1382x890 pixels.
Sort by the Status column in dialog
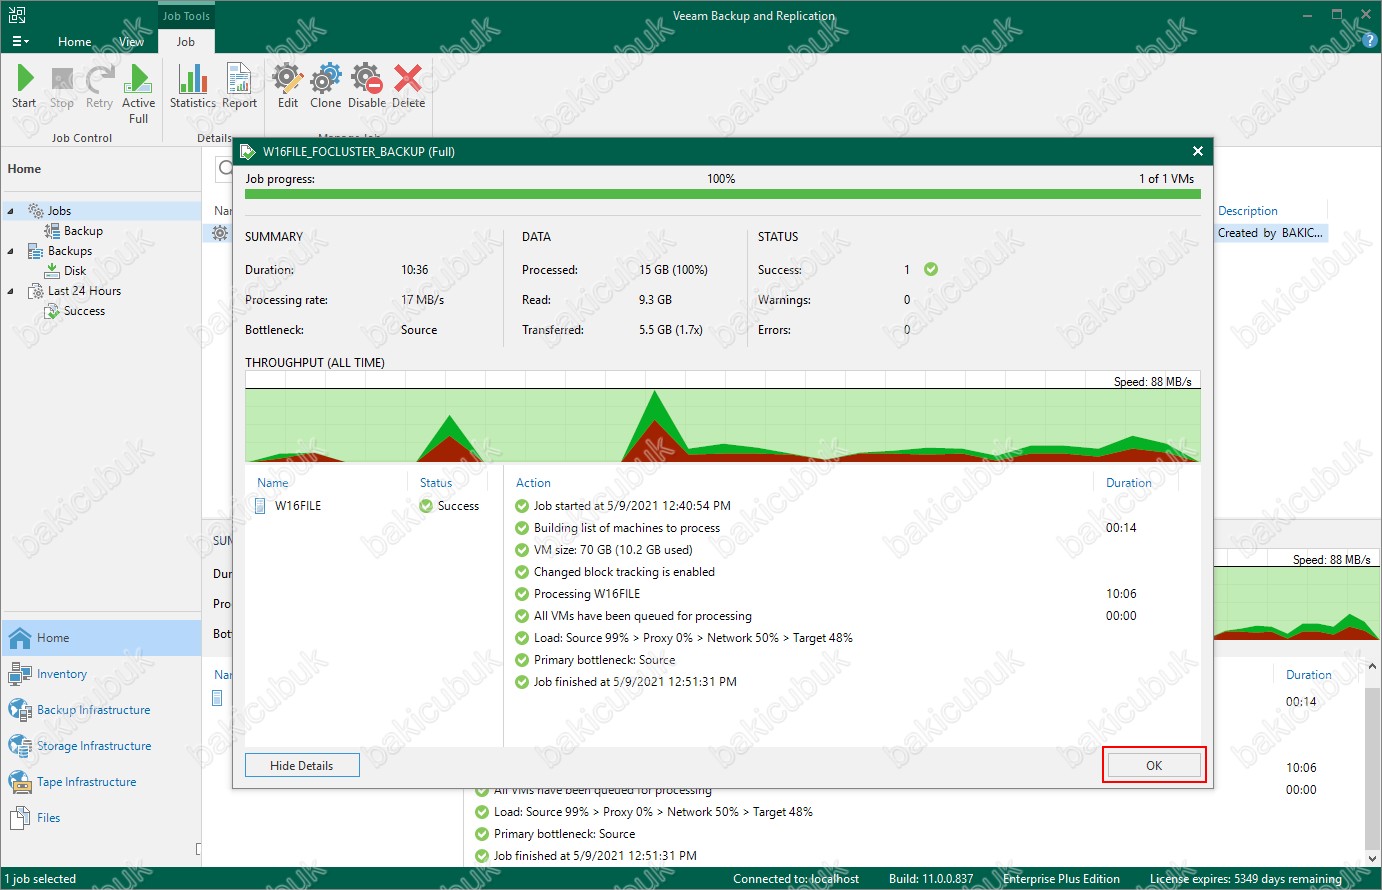(x=436, y=483)
